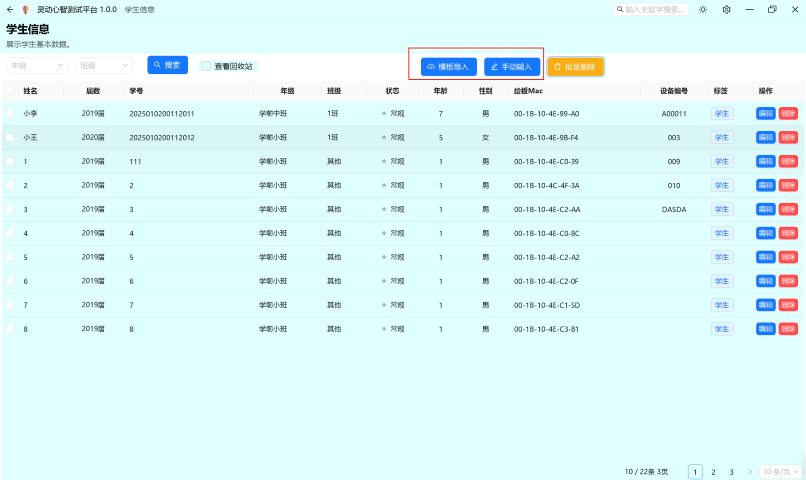Open the 年级 filter dropdown
Screen dimensions: 806x480
click(x=37, y=65)
